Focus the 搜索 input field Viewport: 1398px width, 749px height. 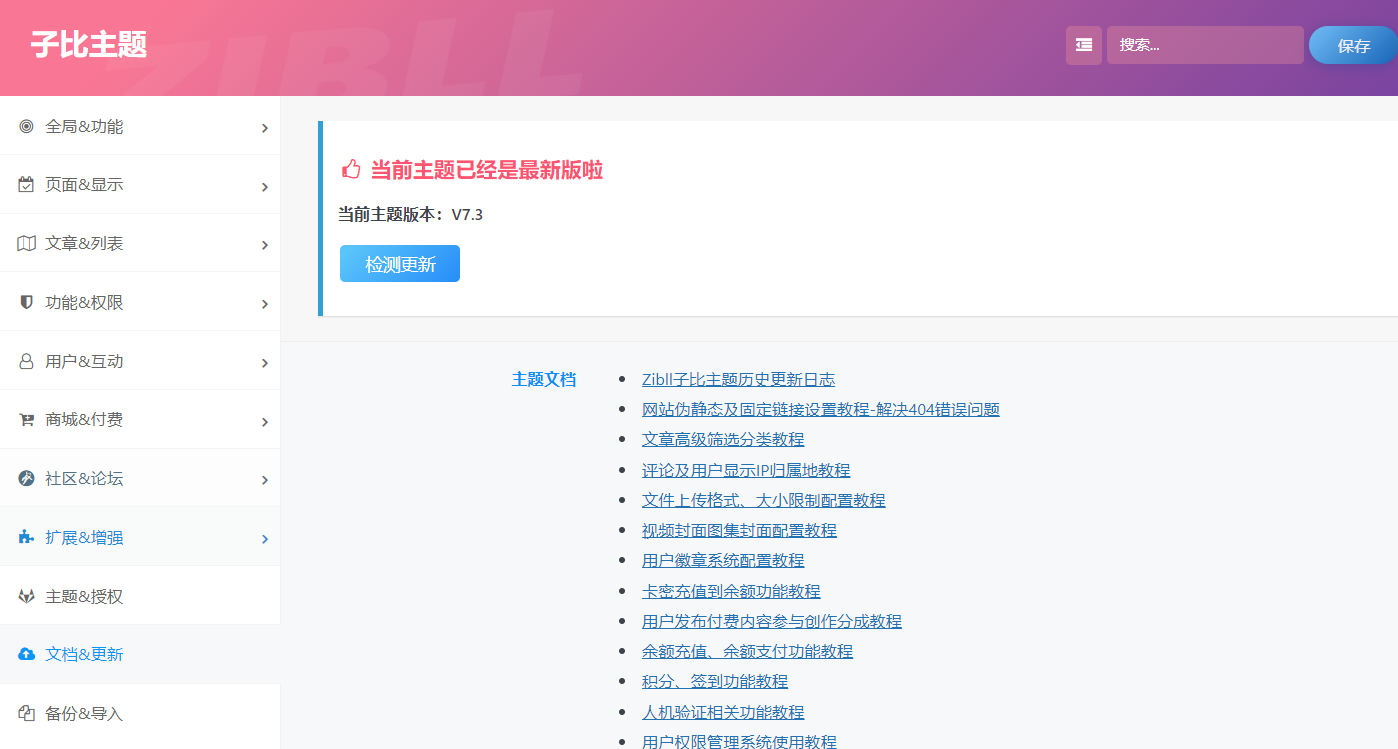[1204, 45]
